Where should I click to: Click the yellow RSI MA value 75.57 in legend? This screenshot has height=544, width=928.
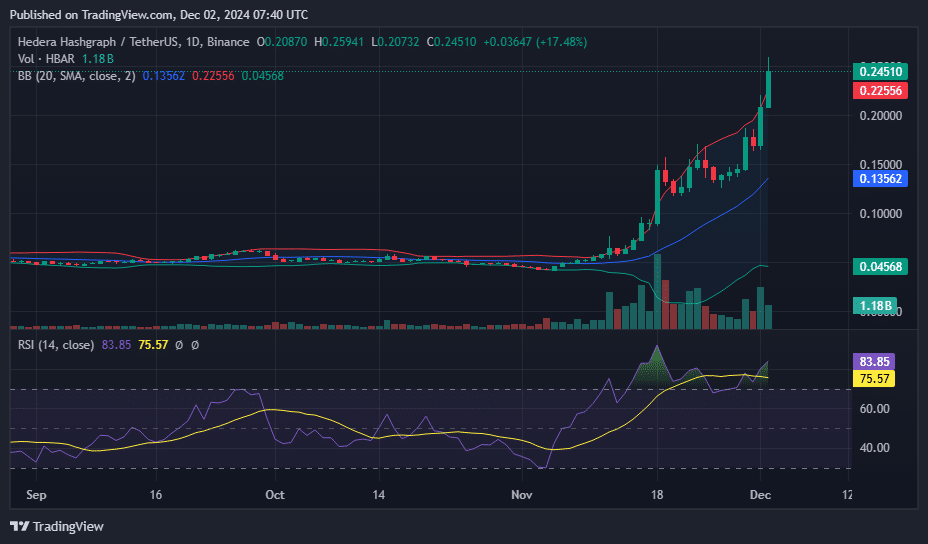[x=153, y=345]
